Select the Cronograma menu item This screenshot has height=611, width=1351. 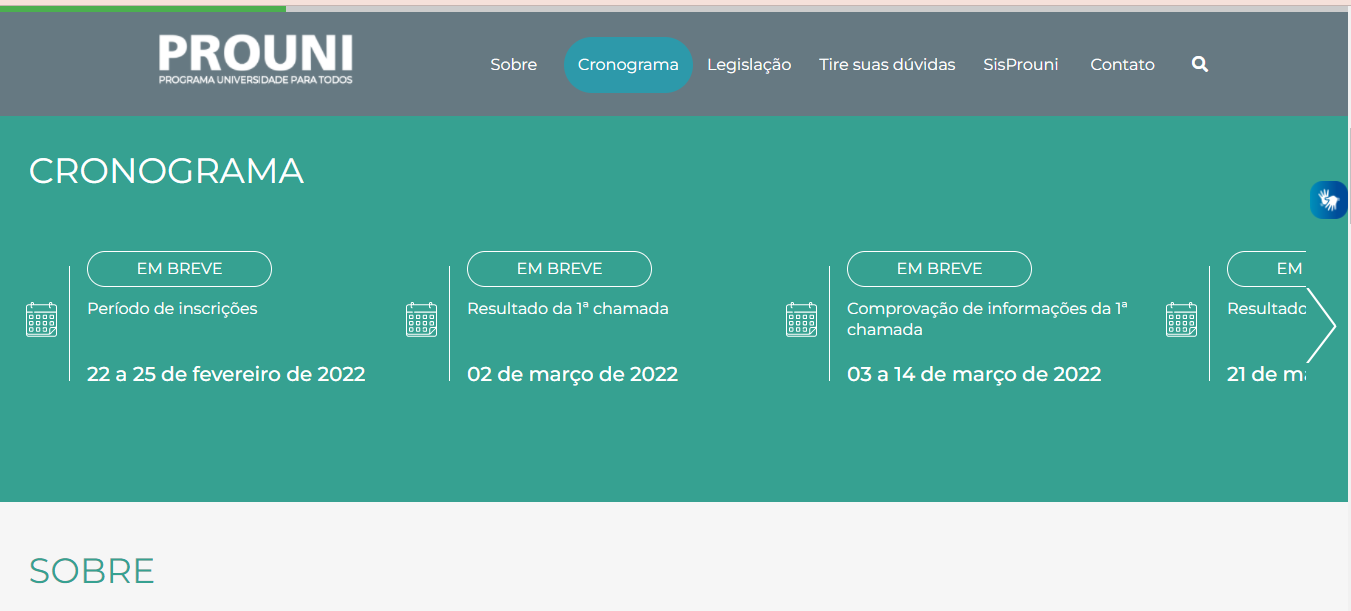pos(628,65)
